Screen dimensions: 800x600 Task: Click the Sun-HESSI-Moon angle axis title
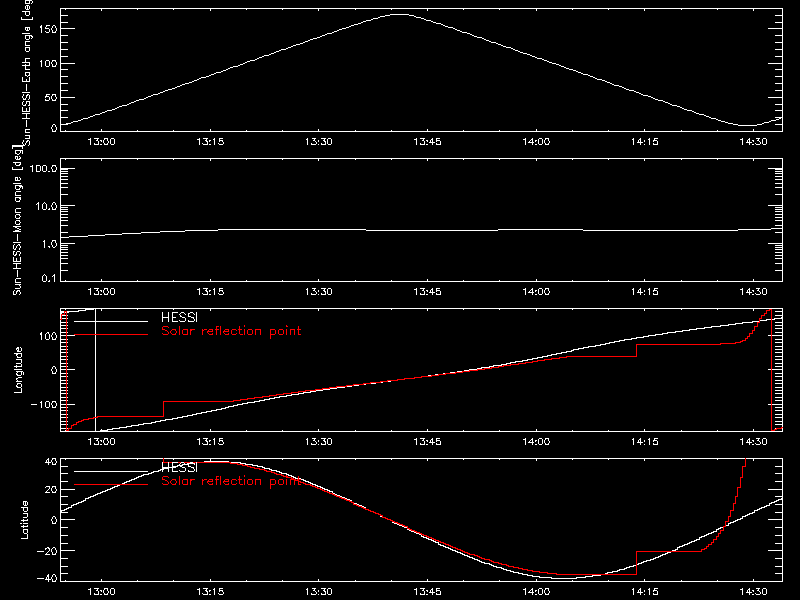[x=18, y=220]
